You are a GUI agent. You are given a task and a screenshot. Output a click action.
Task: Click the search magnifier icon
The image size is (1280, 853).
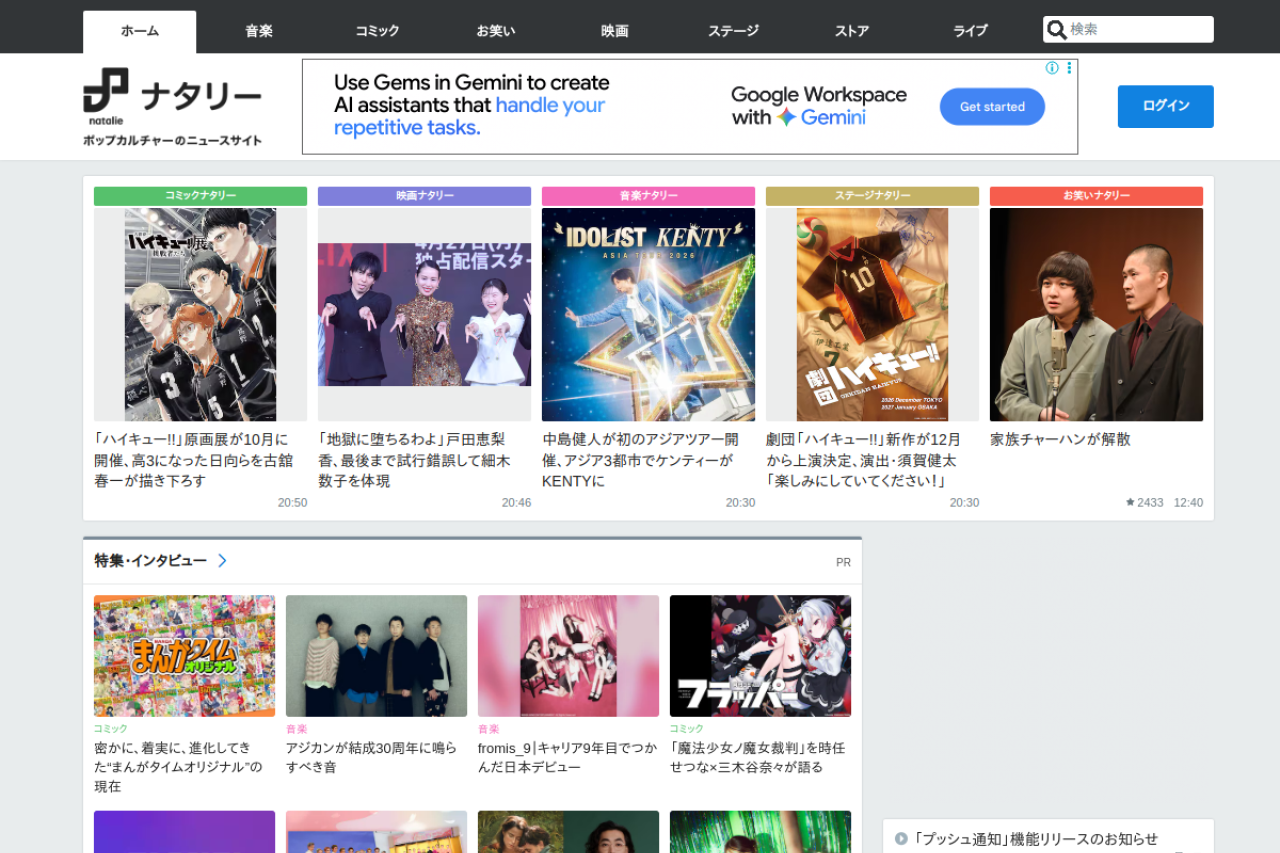pyautogui.click(x=1056, y=30)
